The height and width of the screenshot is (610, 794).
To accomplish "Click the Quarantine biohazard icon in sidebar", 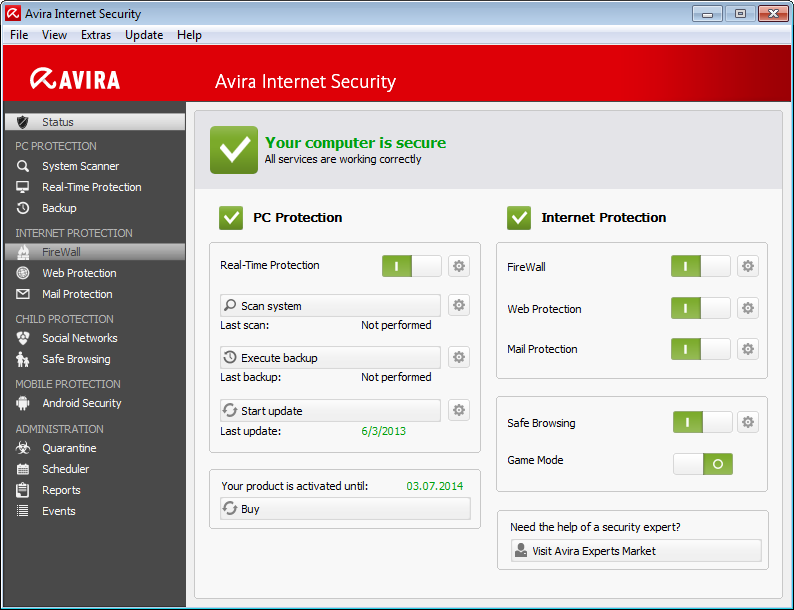I will click(x=23, y=448).
